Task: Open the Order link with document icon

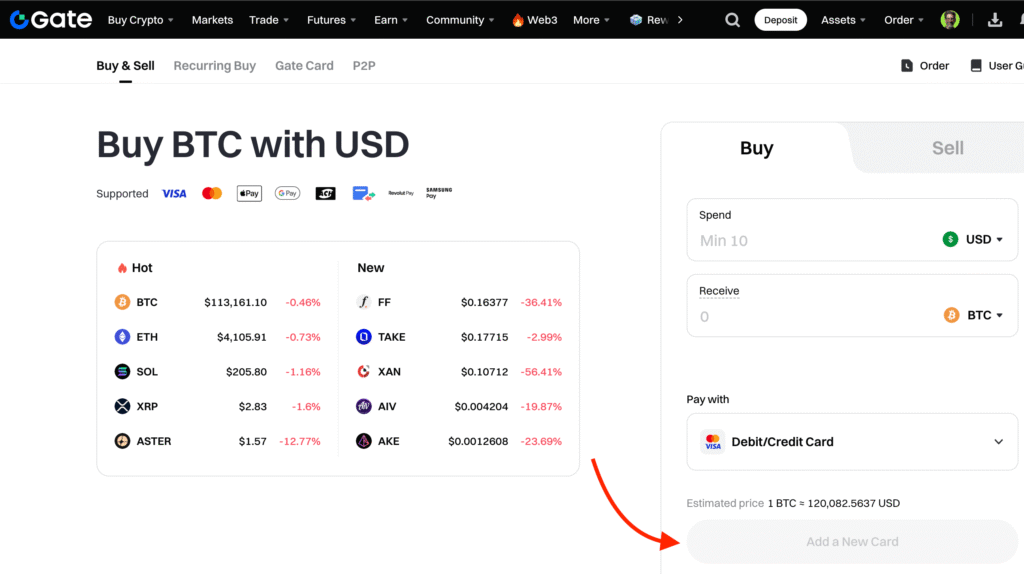Action: coord(925,66)
